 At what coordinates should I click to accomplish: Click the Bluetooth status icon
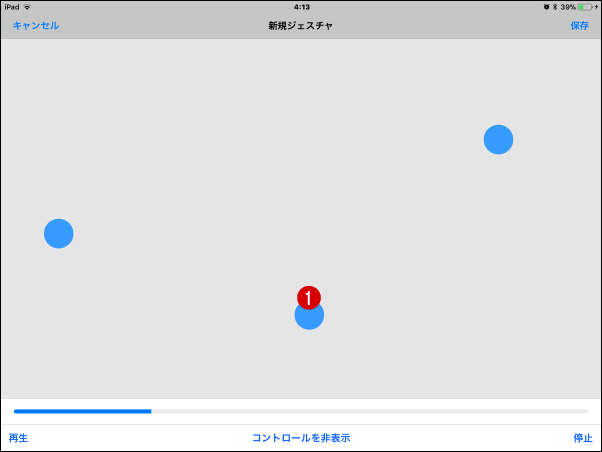click(x=555, y=7)
